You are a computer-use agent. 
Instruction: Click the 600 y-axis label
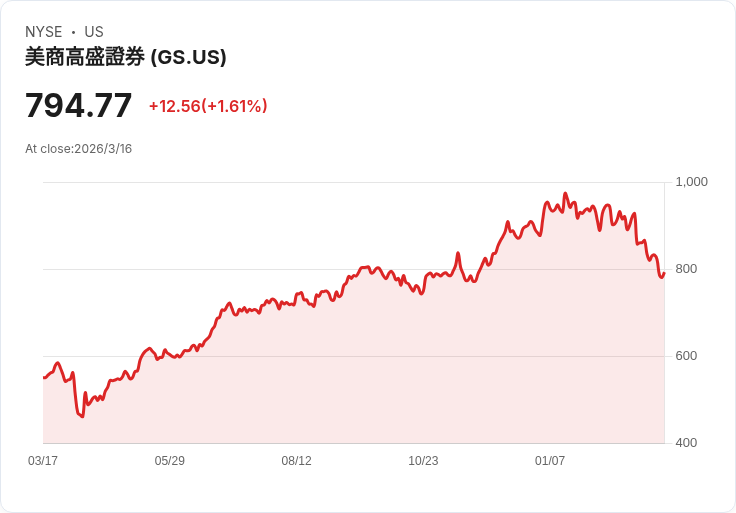[686, 356]
